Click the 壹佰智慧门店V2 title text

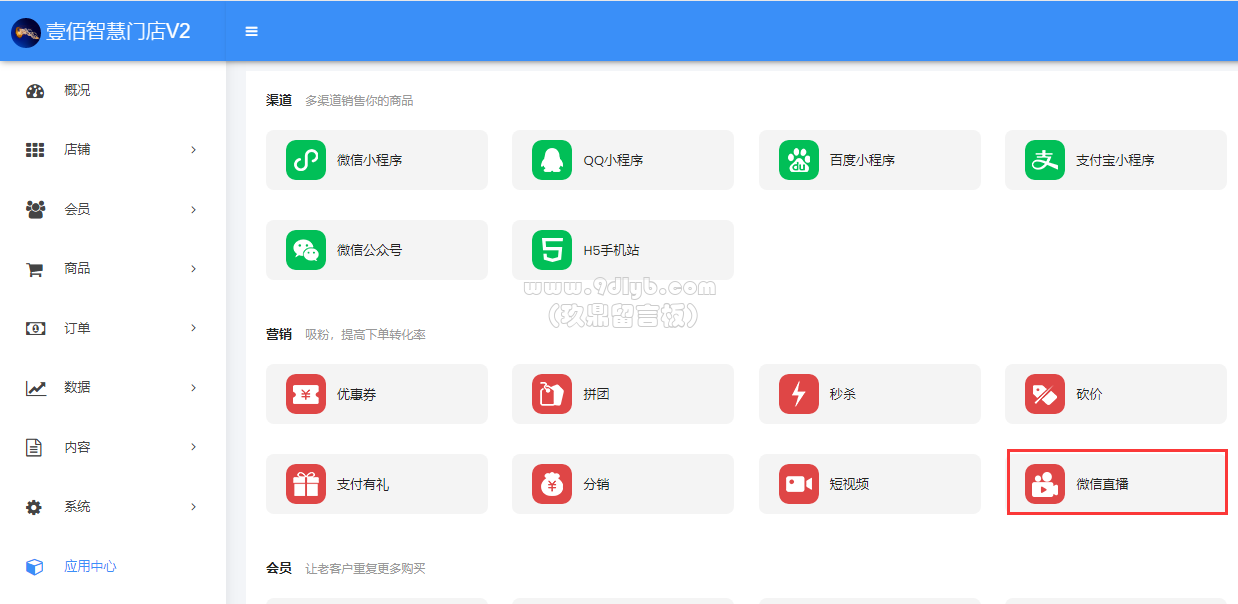[x=118, y=32]
